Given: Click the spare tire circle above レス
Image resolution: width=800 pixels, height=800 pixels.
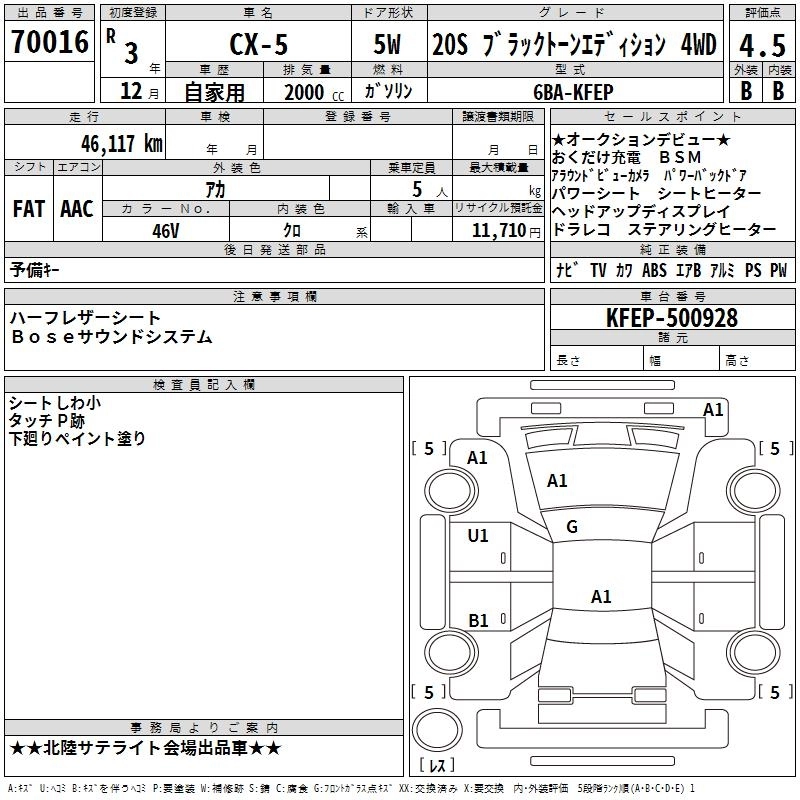Looking at the screenshot, I should [x=437, y=730].
